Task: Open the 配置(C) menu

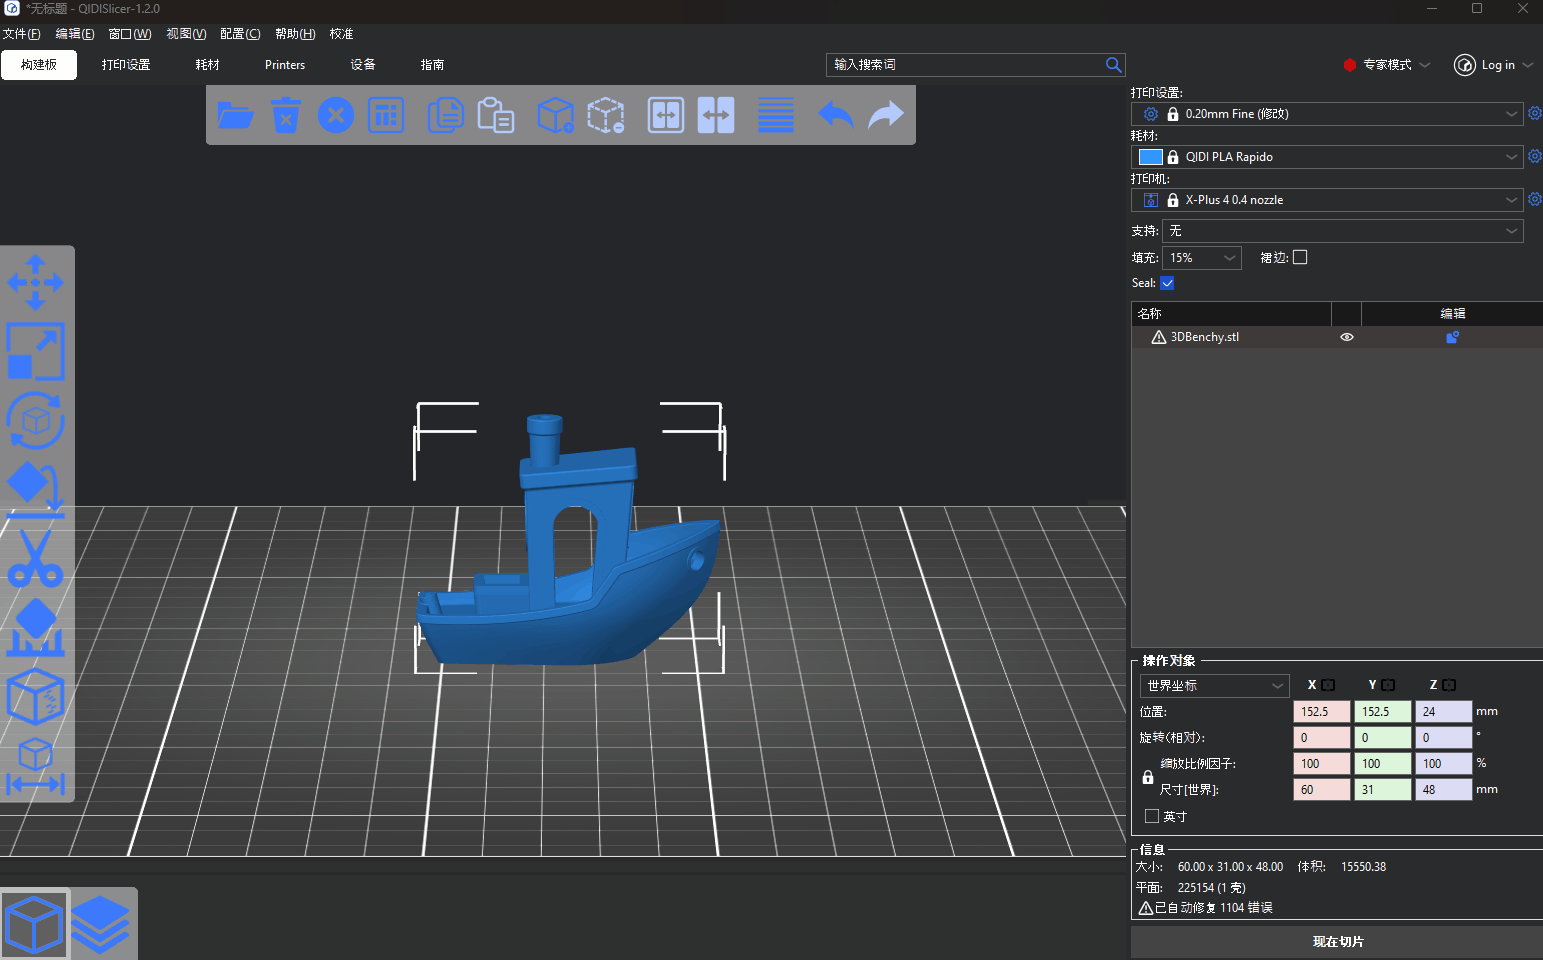Action: click(240, 34)
